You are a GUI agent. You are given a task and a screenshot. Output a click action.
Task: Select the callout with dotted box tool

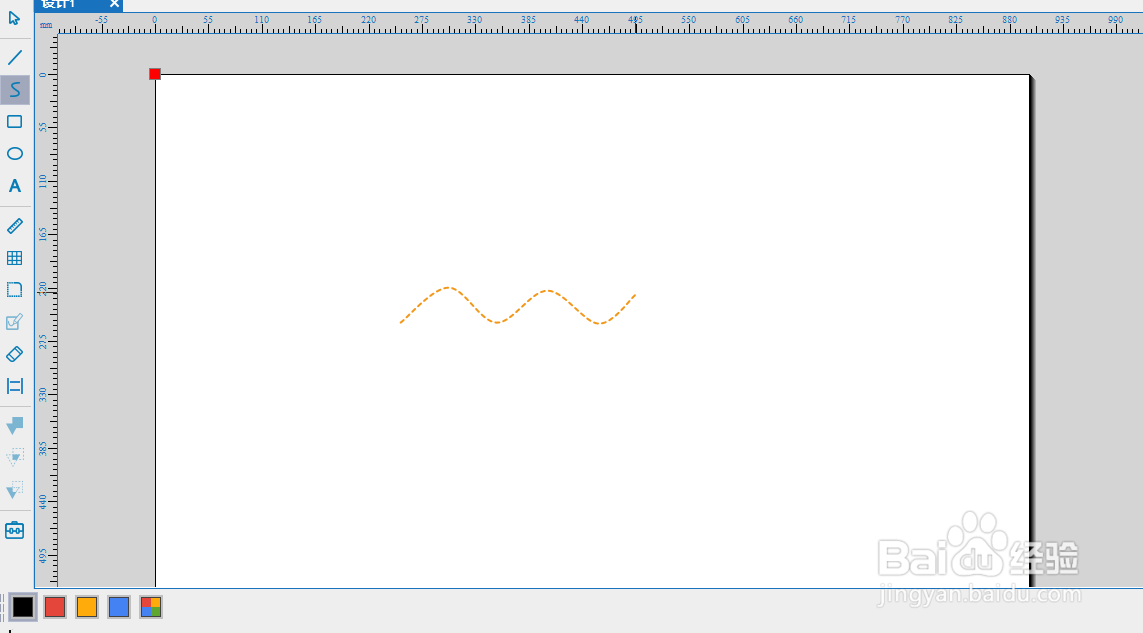click(15, 489)
